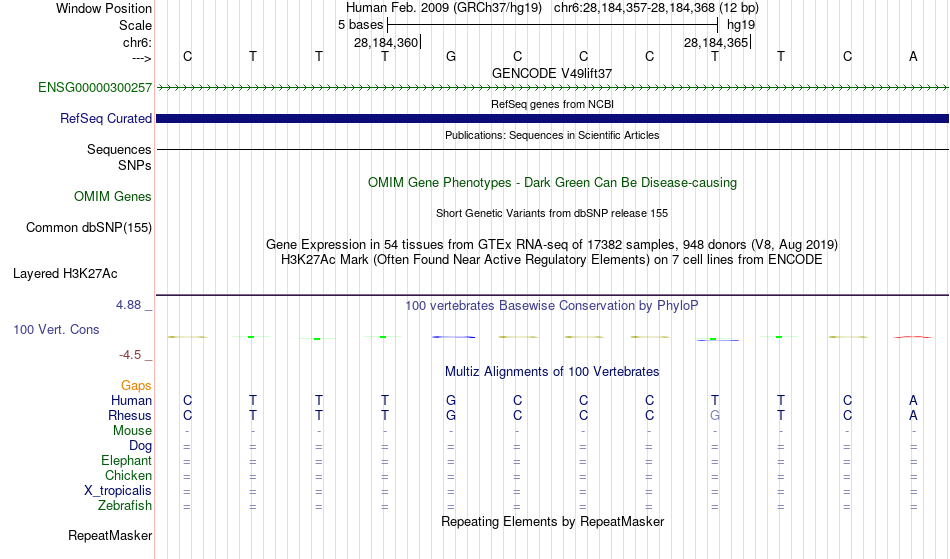
Task: Click the 28,184,360 position marker
Action: coord(386,42)
